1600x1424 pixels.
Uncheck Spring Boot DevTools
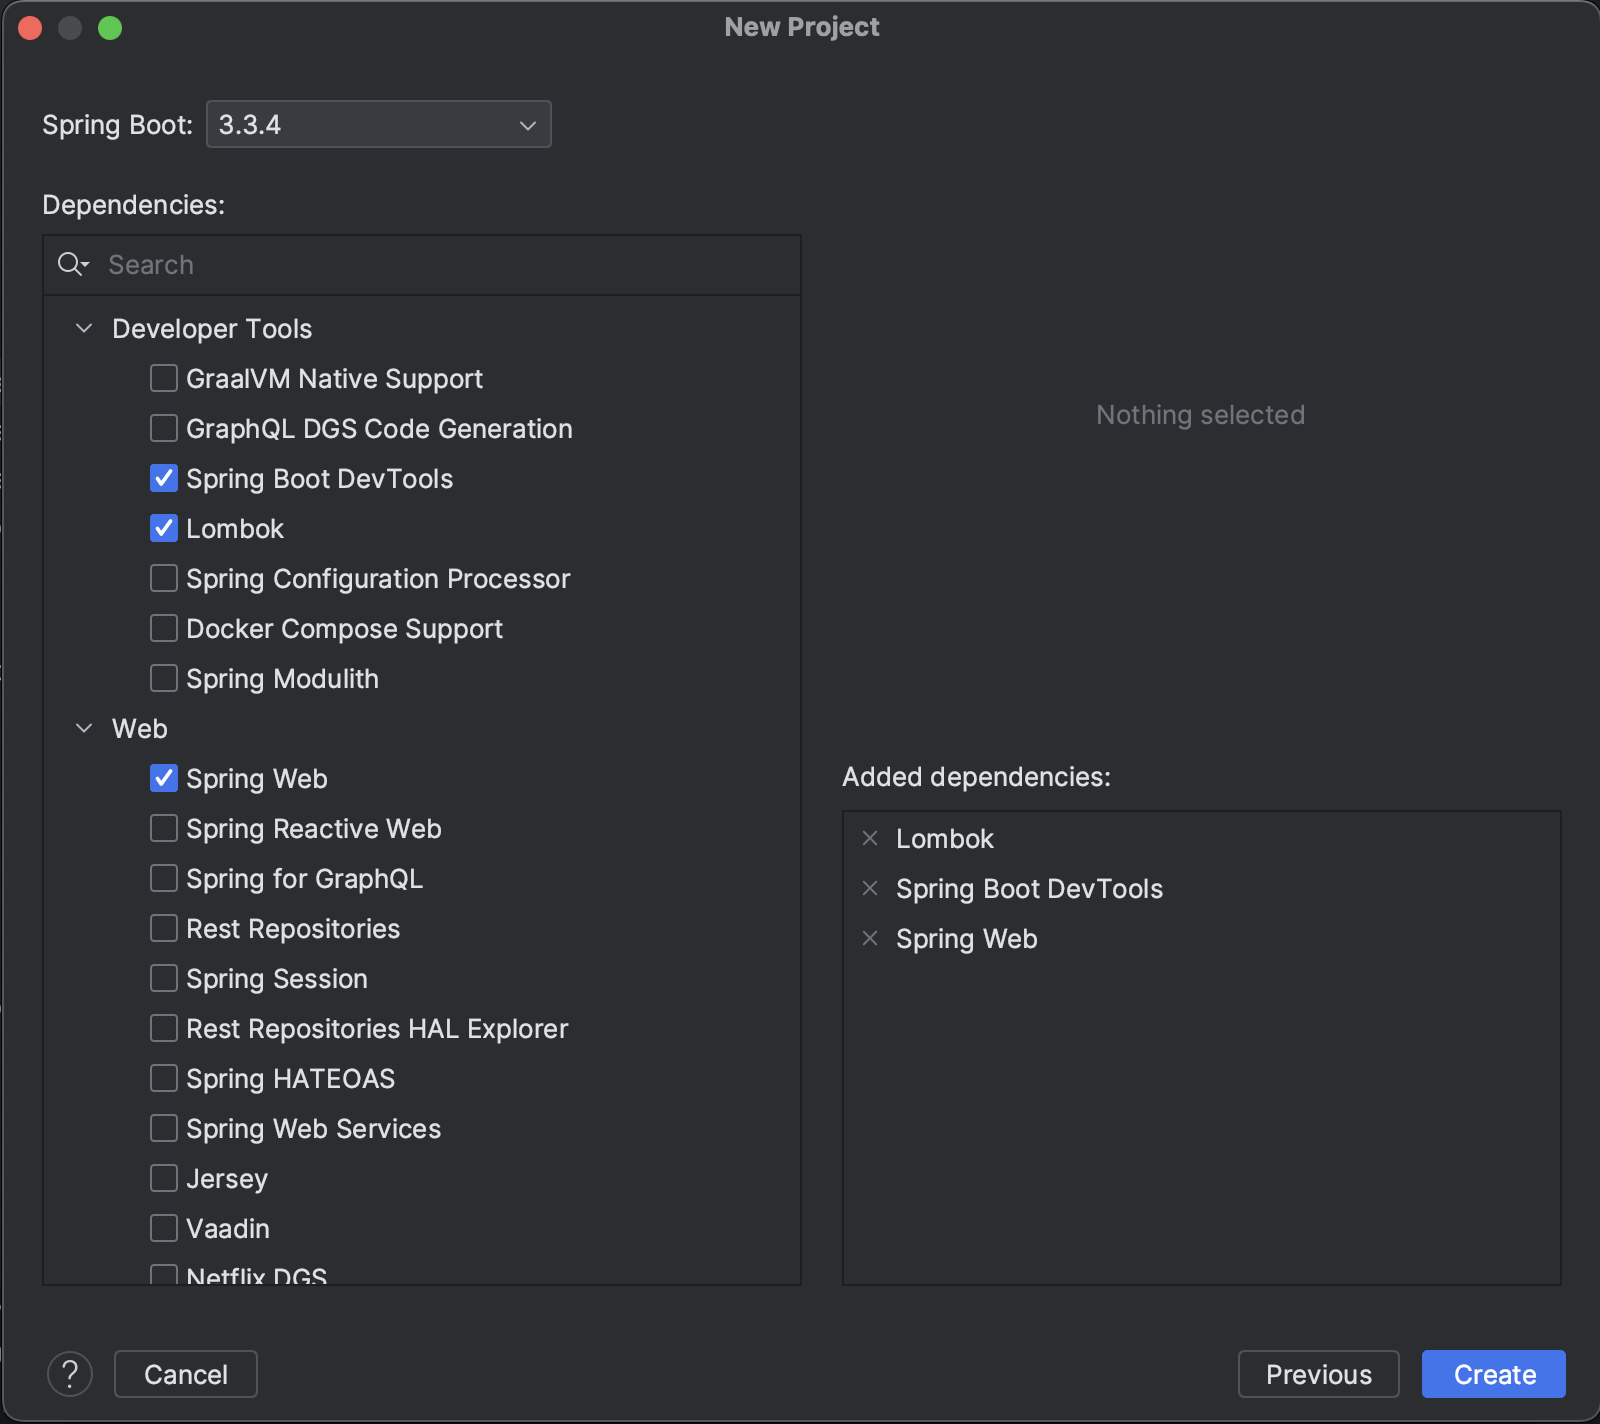click(164, 478)
